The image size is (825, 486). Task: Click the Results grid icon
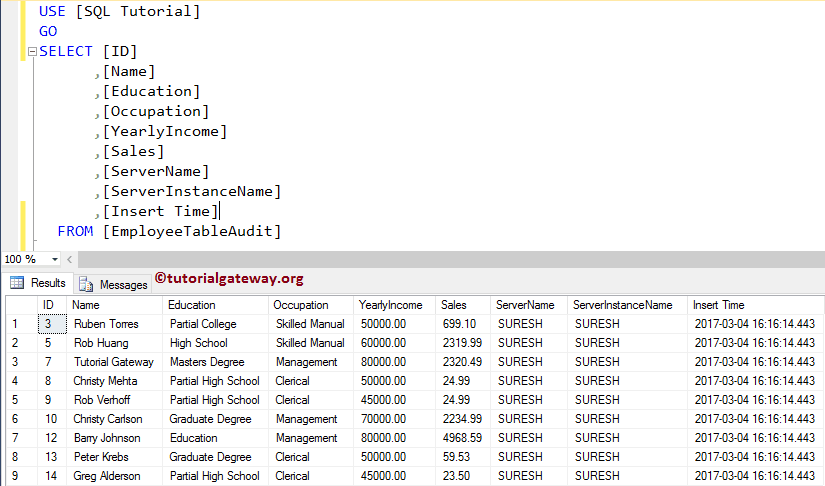(17, 283)
